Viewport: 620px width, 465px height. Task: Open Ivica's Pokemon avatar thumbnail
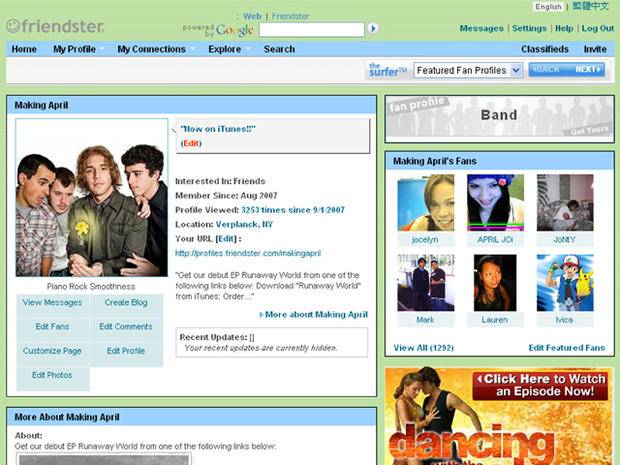(564, 283)
